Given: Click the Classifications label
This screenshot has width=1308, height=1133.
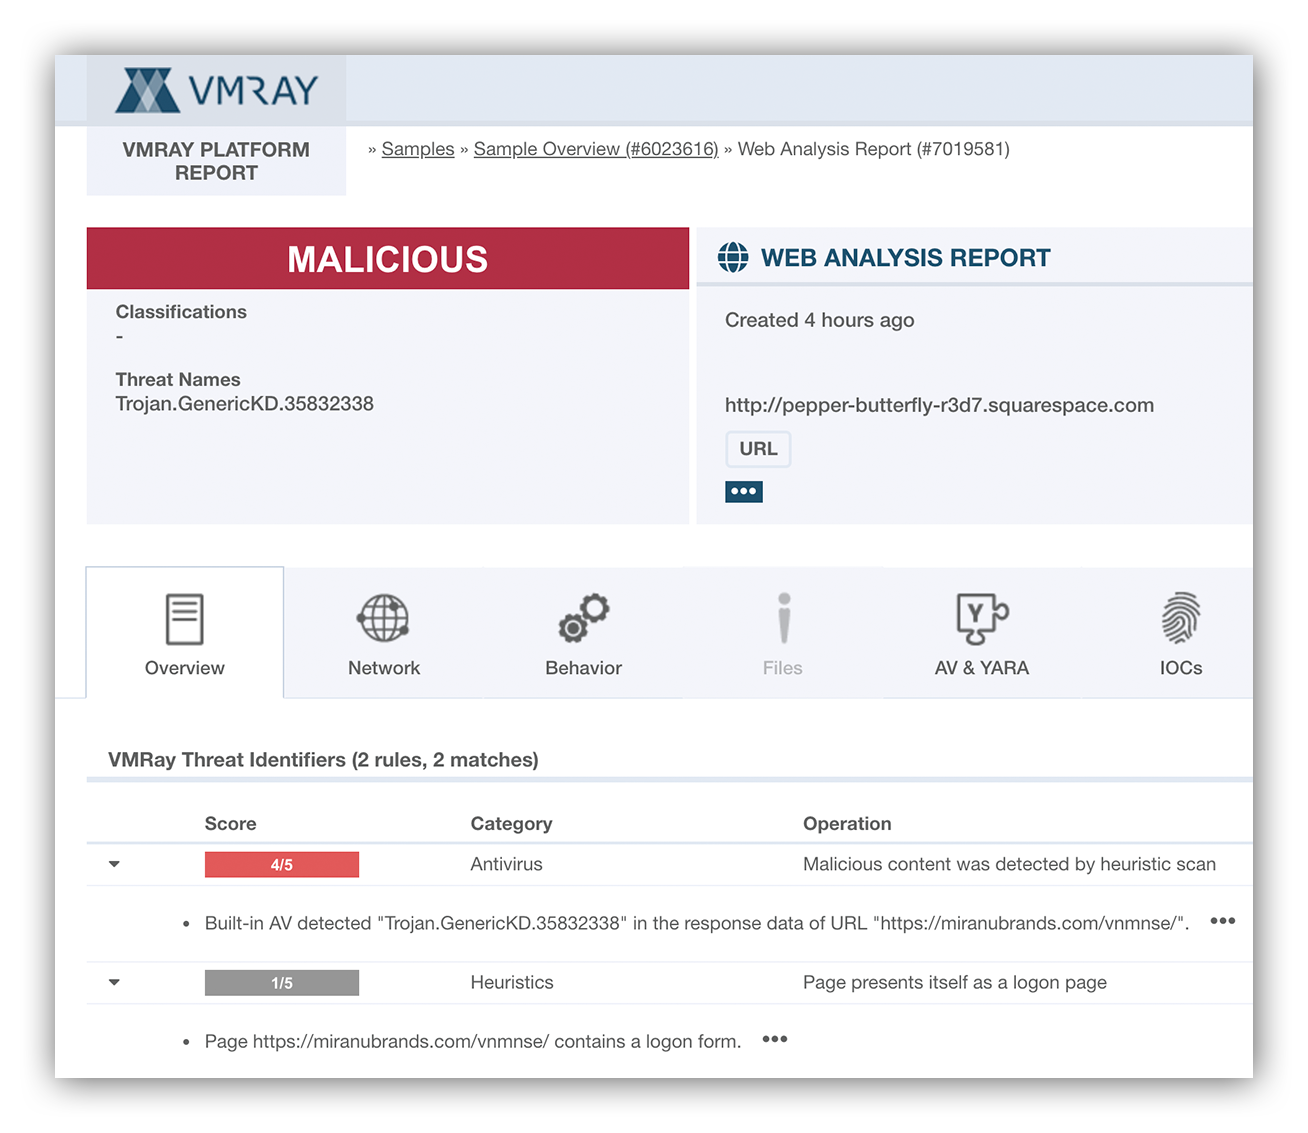Looking at the screenshot, I should 181,312.
